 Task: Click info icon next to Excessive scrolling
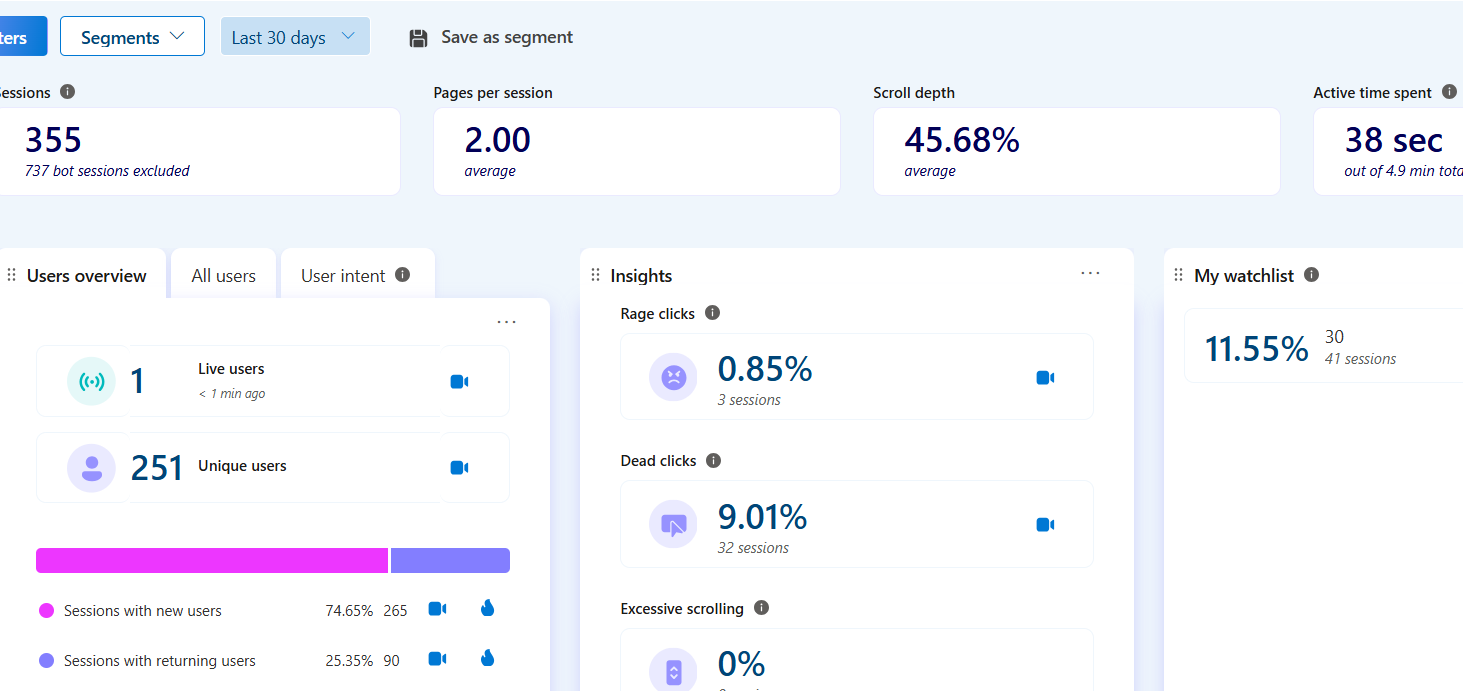click(761, 607)
